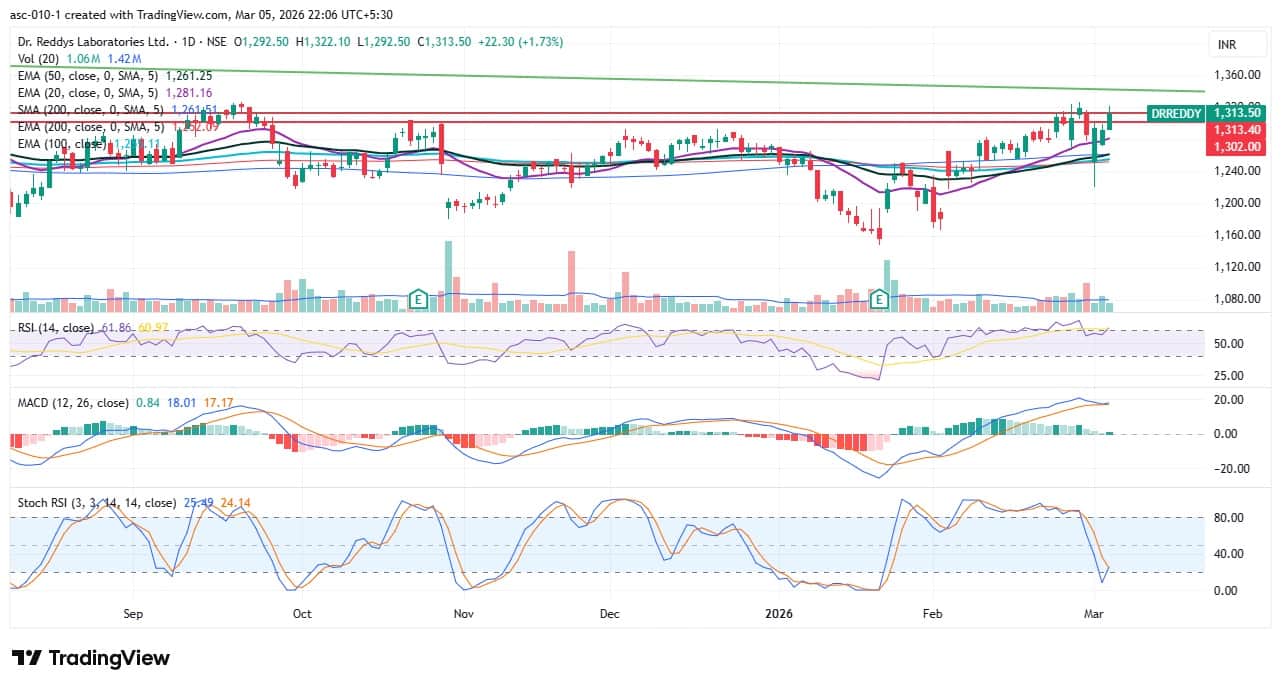Click the 1,160.00 price axis value

1237,235
